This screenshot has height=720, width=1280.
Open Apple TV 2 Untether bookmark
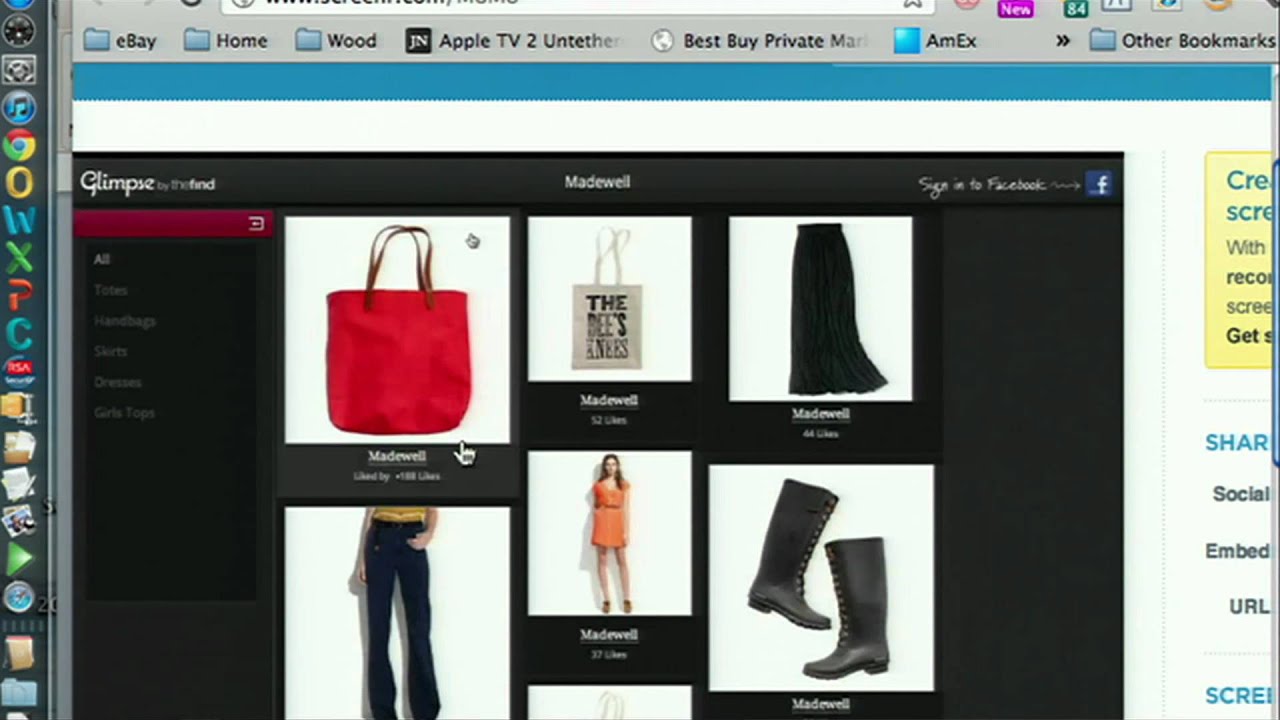coord(514,41)
